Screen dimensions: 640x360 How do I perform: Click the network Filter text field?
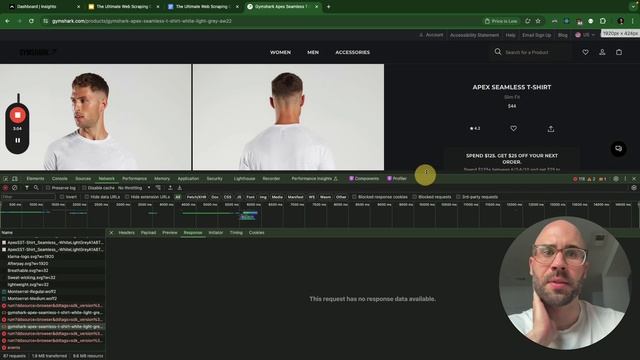(x=28, y=197)
